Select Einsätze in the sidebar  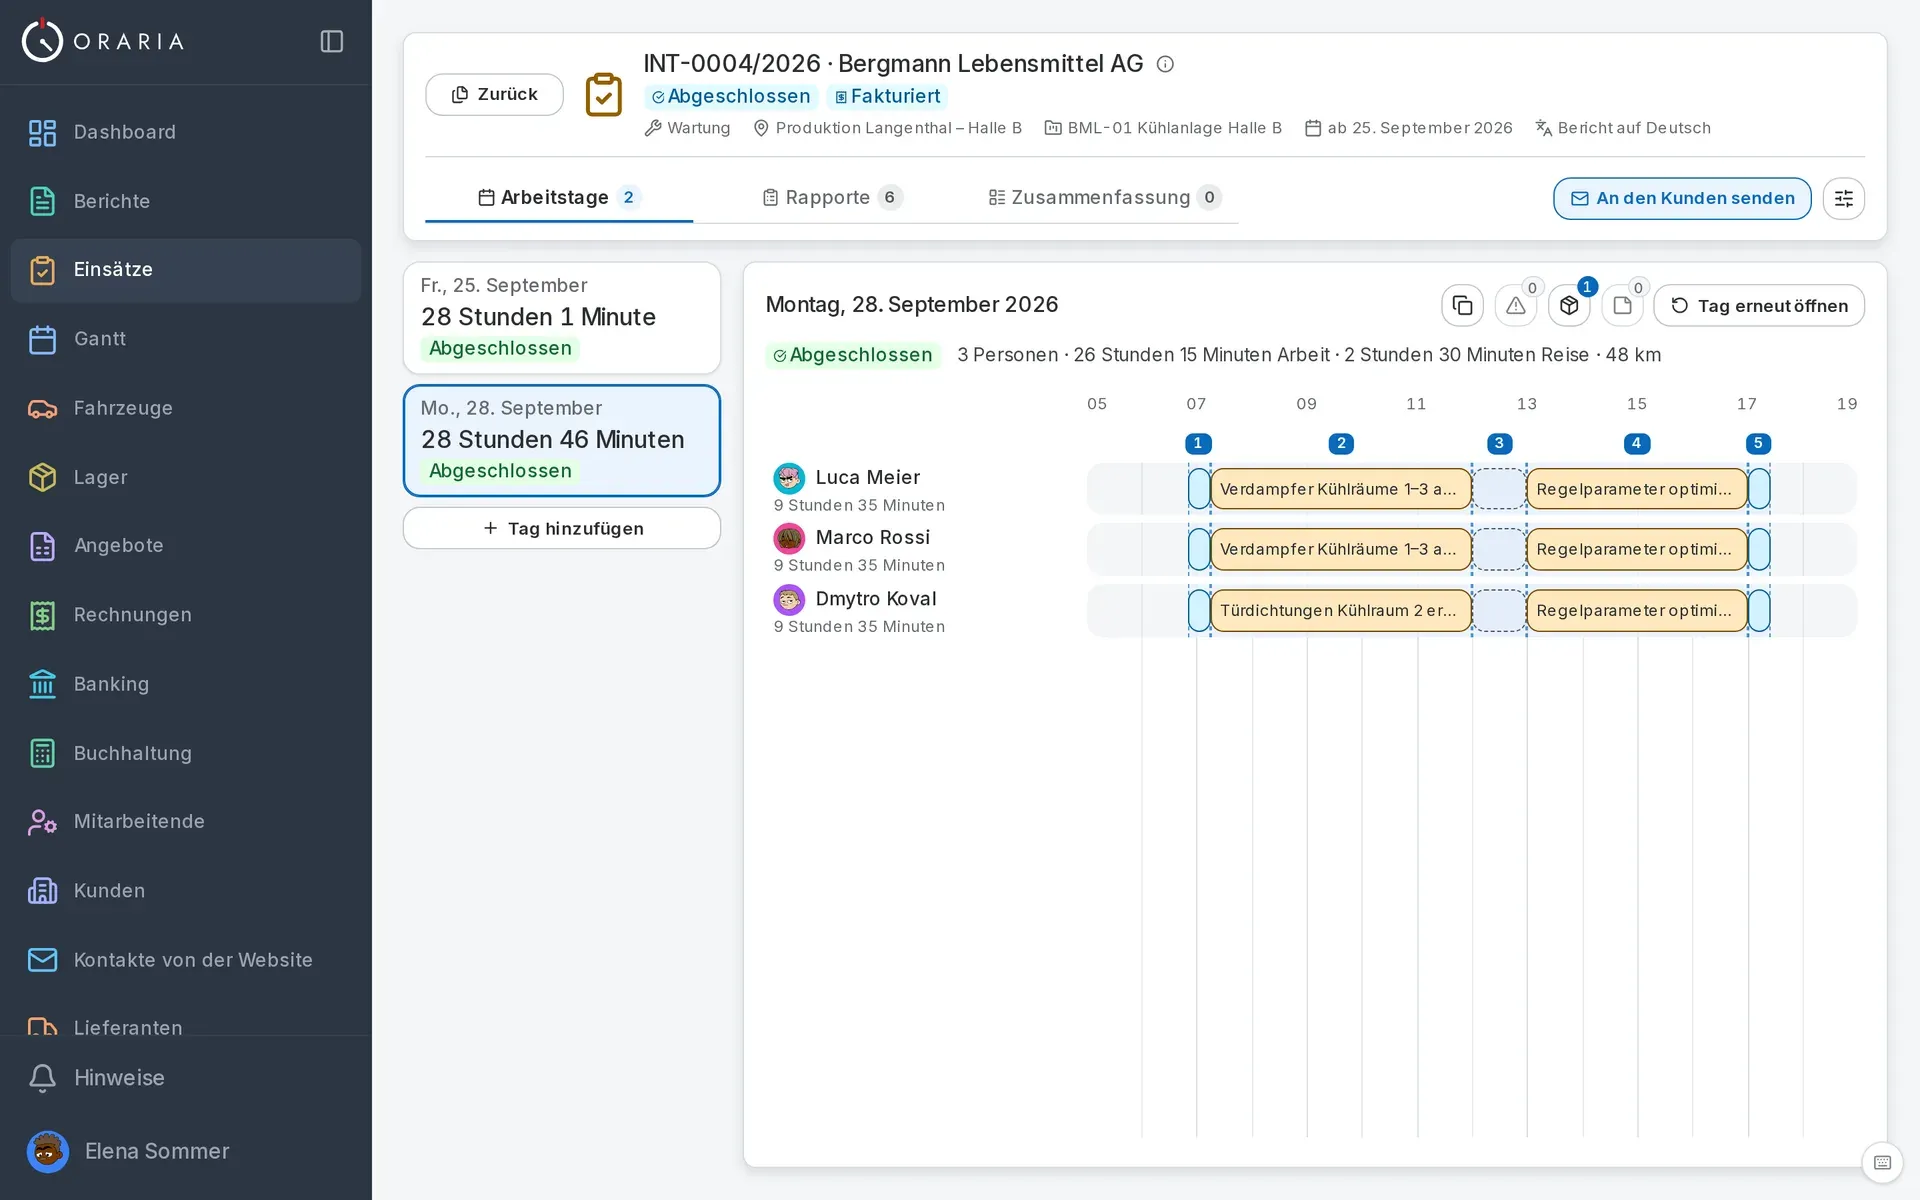(186, 270)
